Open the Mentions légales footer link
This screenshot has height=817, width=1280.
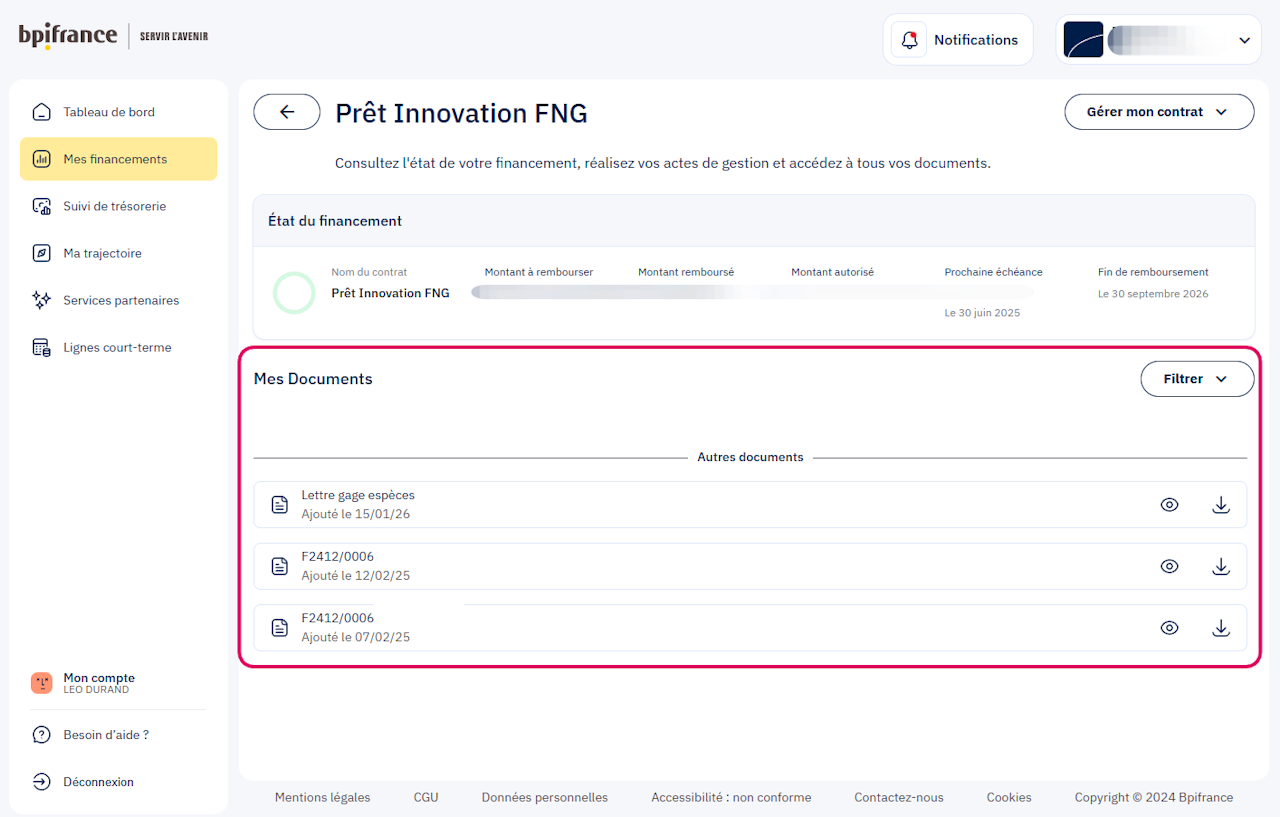pyautogui.click(x=322, y=797)
